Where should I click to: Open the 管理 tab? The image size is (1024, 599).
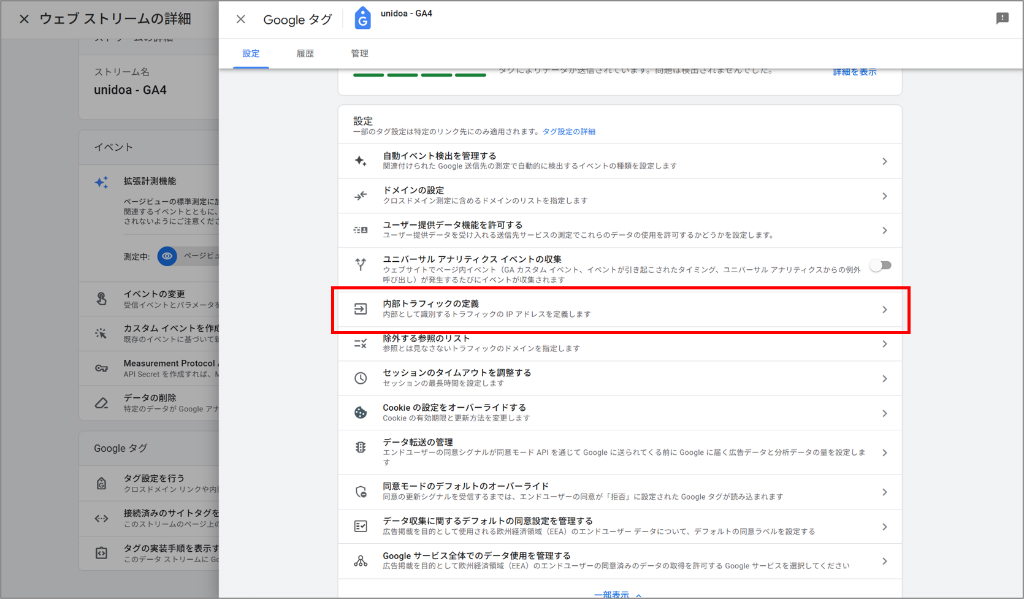pyautogui.click(x=360, y=53)
